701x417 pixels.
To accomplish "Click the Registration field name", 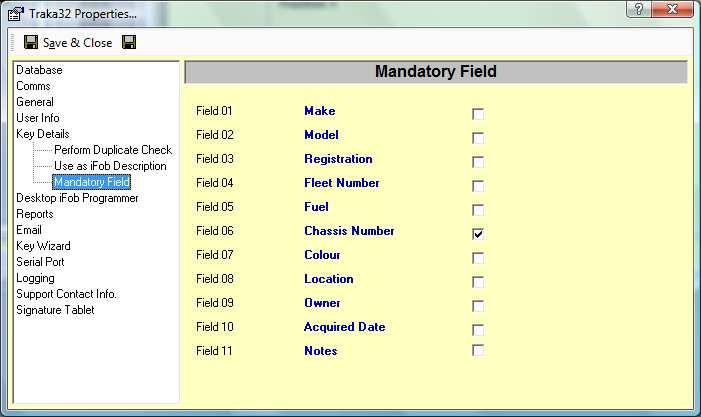I will click(338, 159).
